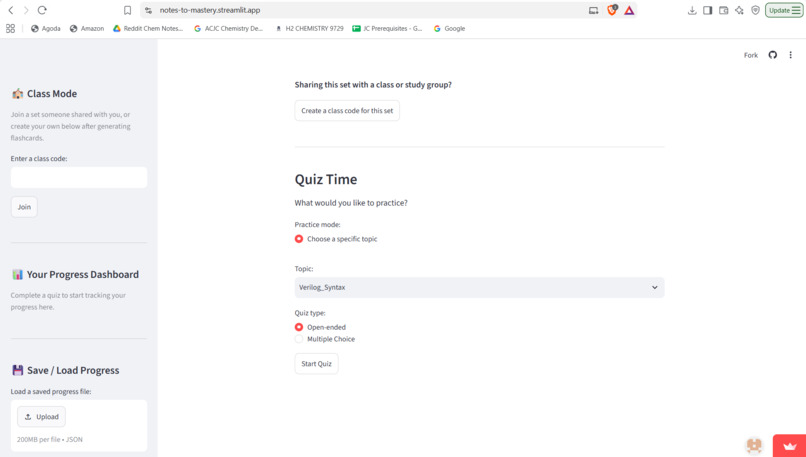Viewport: 806px width, 457px height.
Task: Click the install app icon in address bar
Action: pyautogui.click(x=594, y=10)
